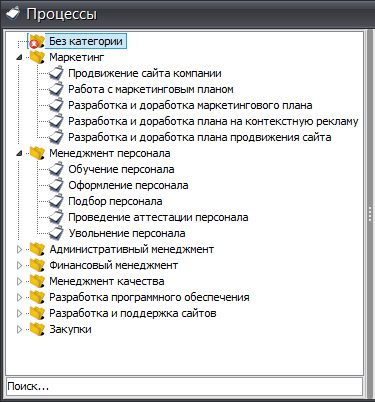Screen dimensions: 375x402
Task: Open Оформление персонала process
Action: (128, 185)
